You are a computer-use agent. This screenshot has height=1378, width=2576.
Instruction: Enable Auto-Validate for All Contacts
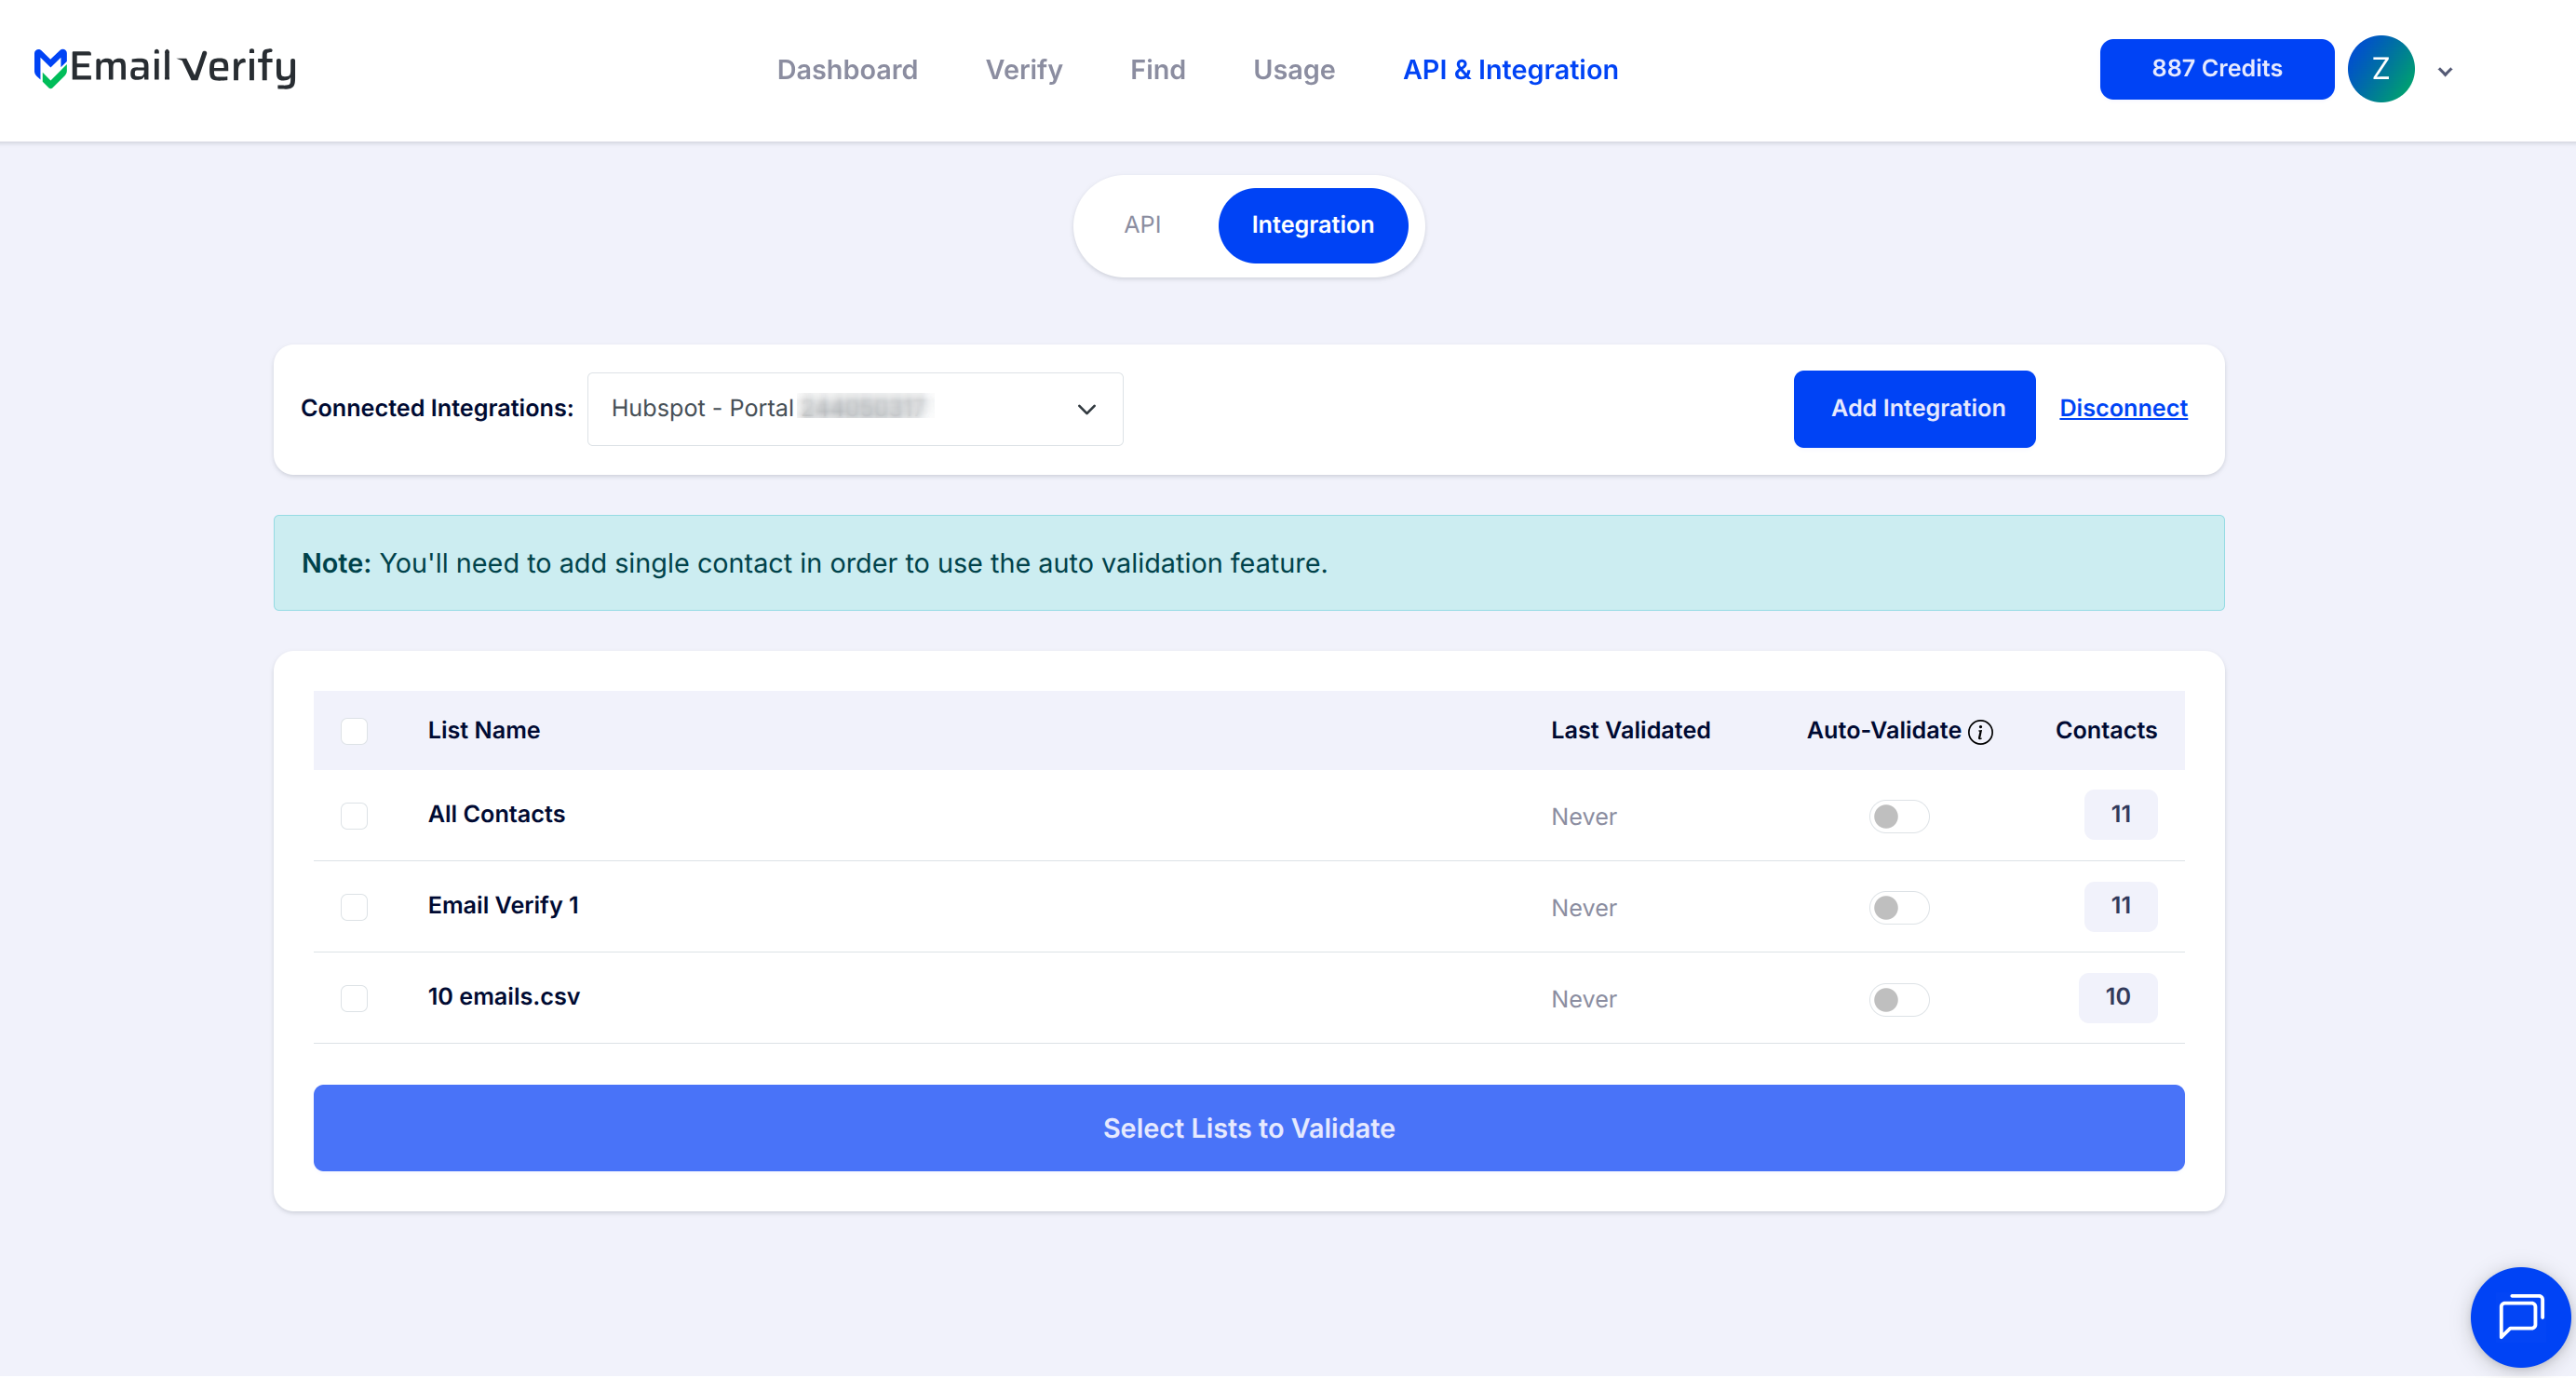(1899, 817)
